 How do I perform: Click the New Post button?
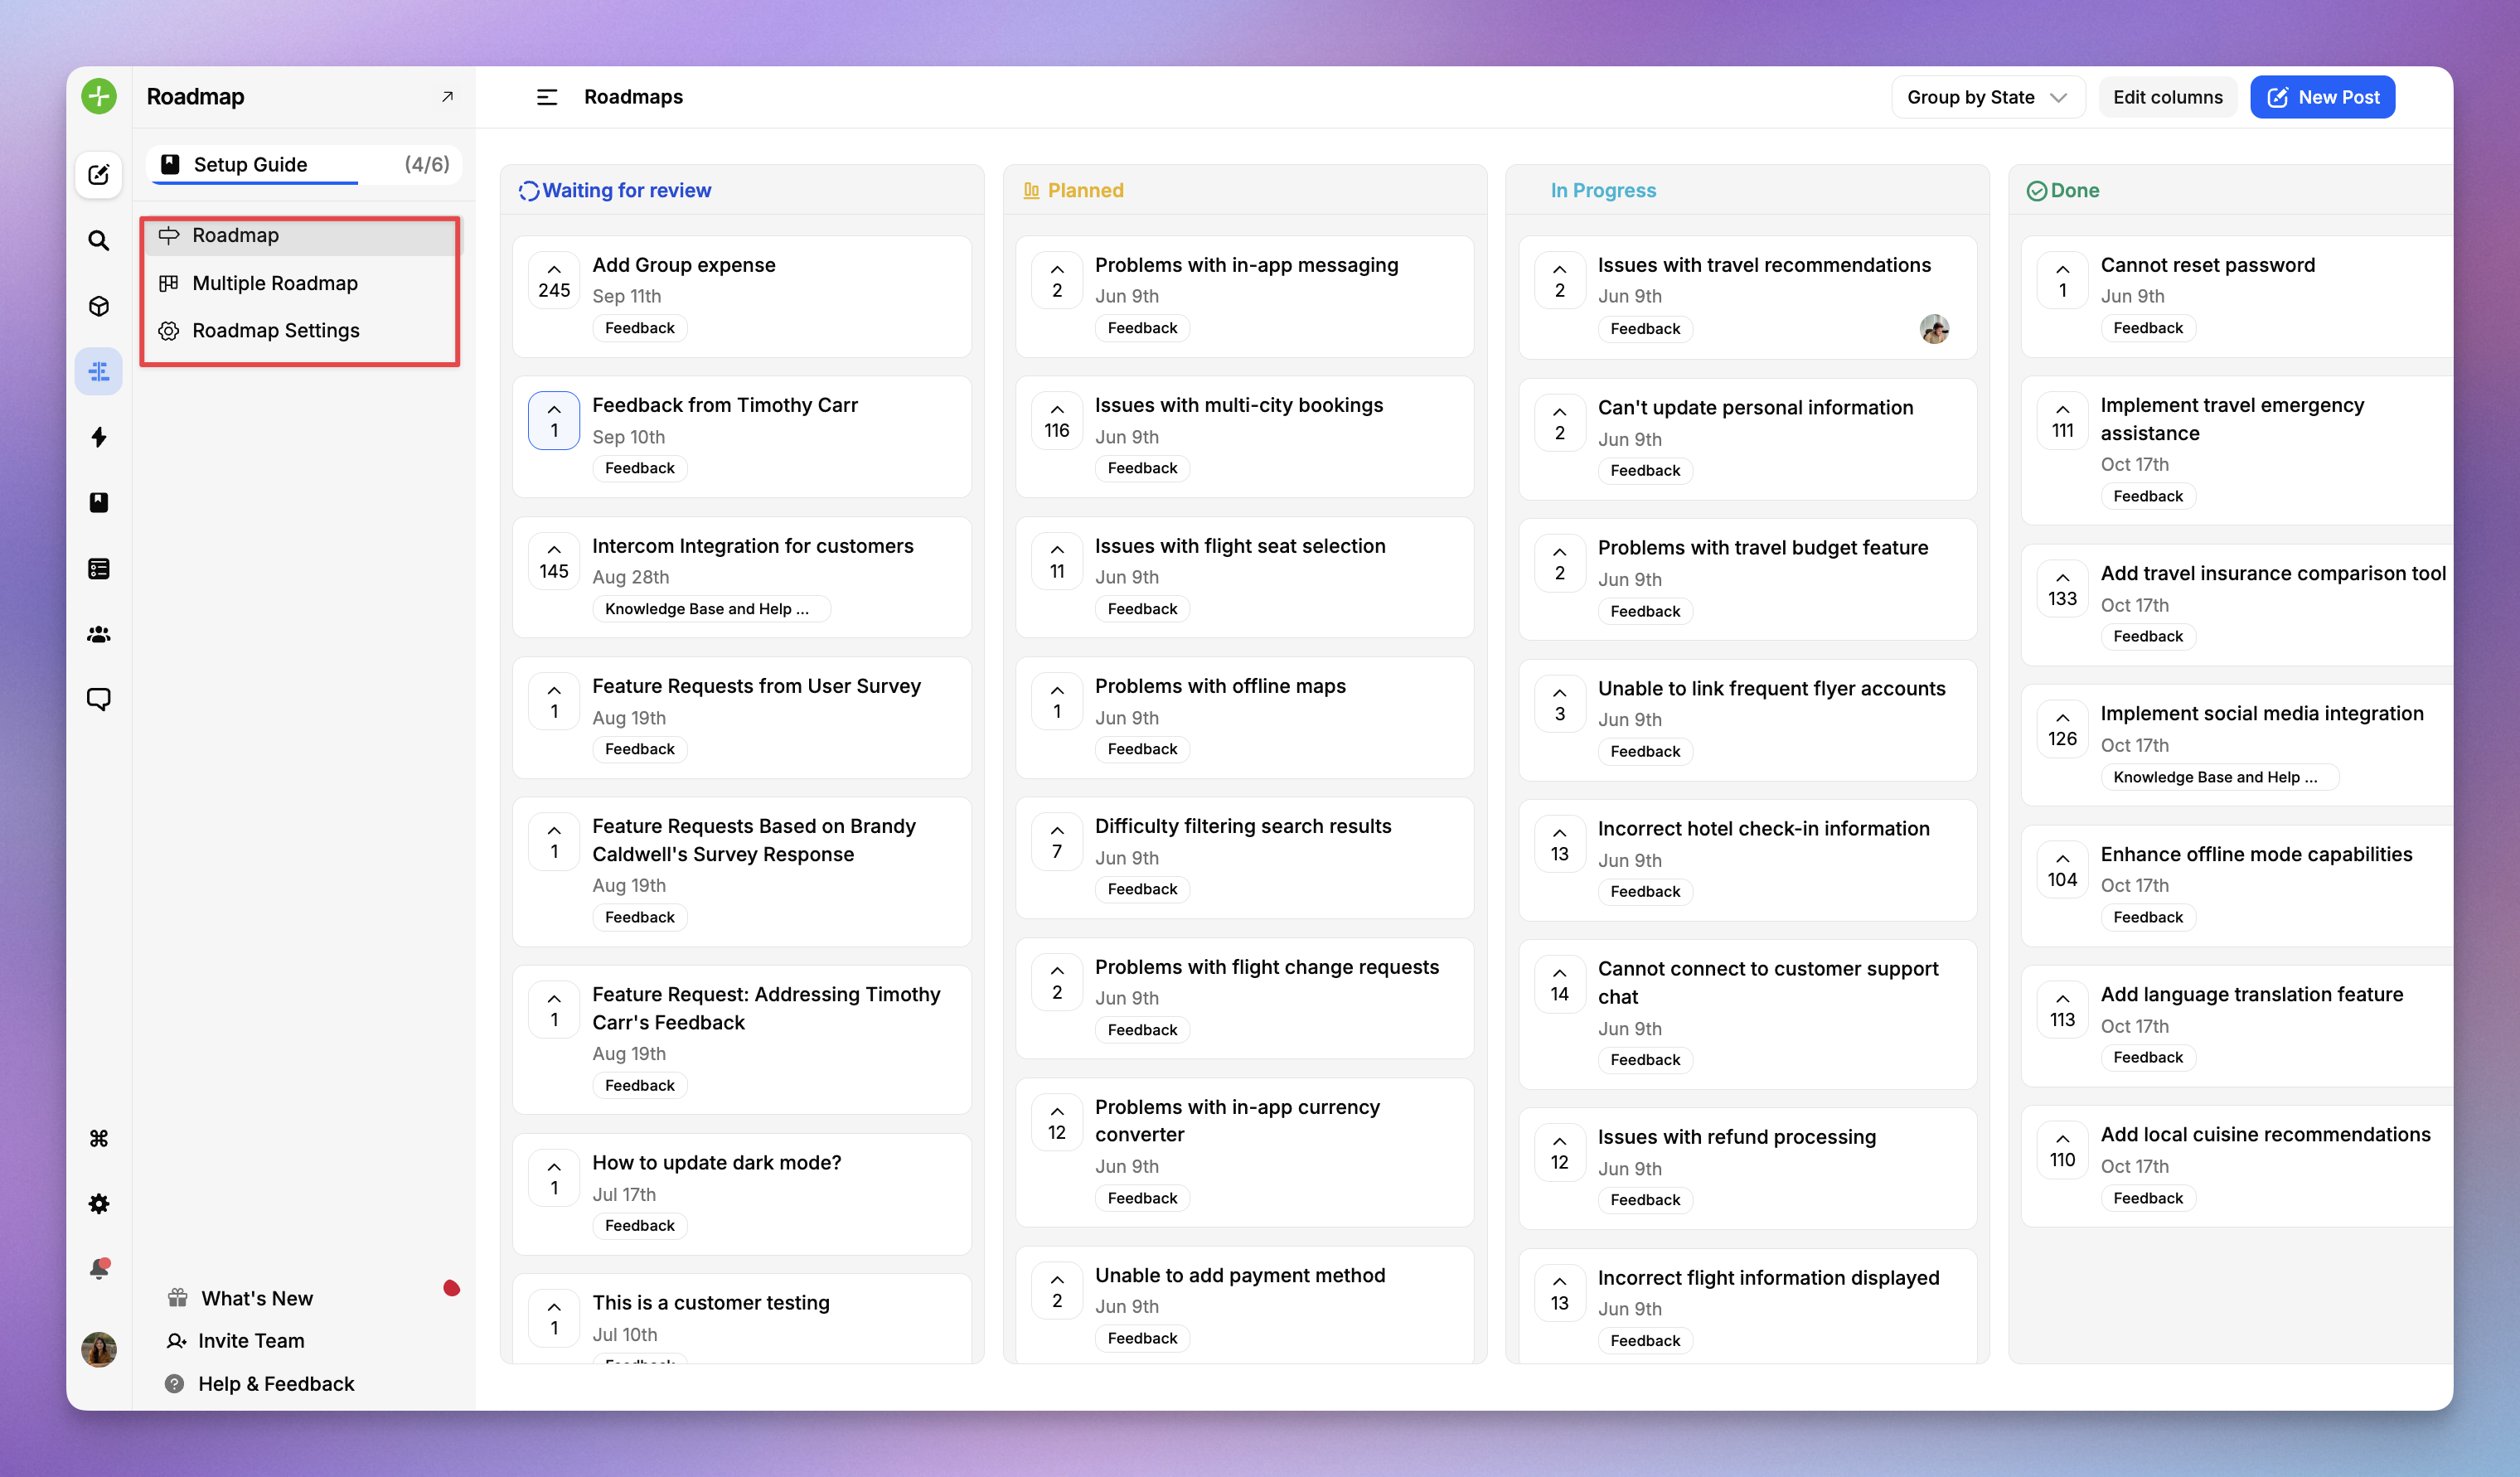tap(2322, 96)
